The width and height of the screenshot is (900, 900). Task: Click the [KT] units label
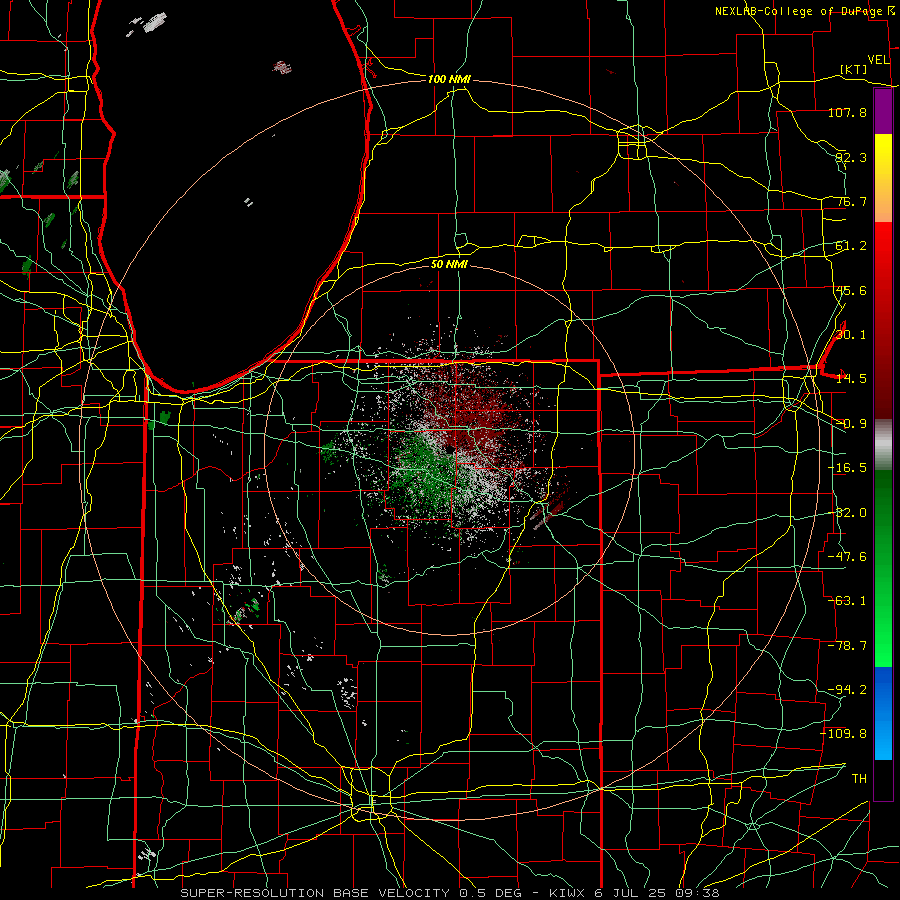click(853, 69)
